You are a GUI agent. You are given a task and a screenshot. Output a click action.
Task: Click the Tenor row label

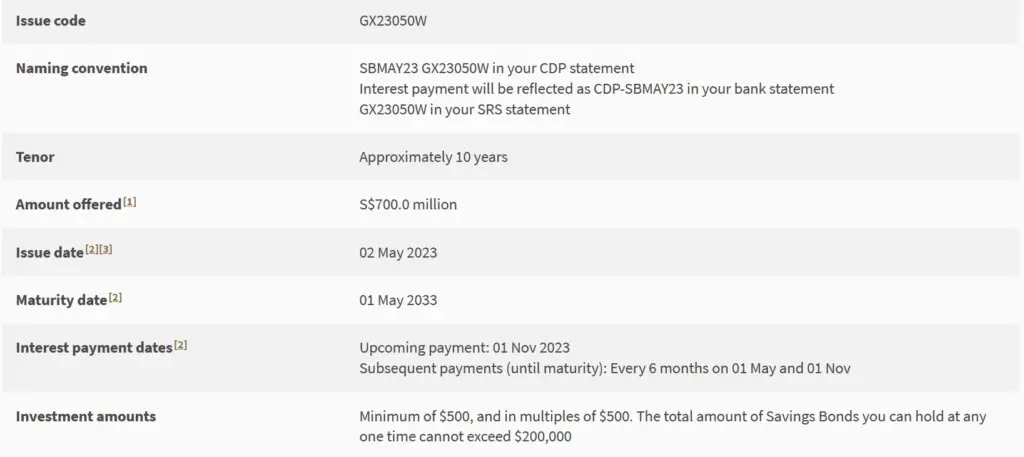click(x=35, y=157)
